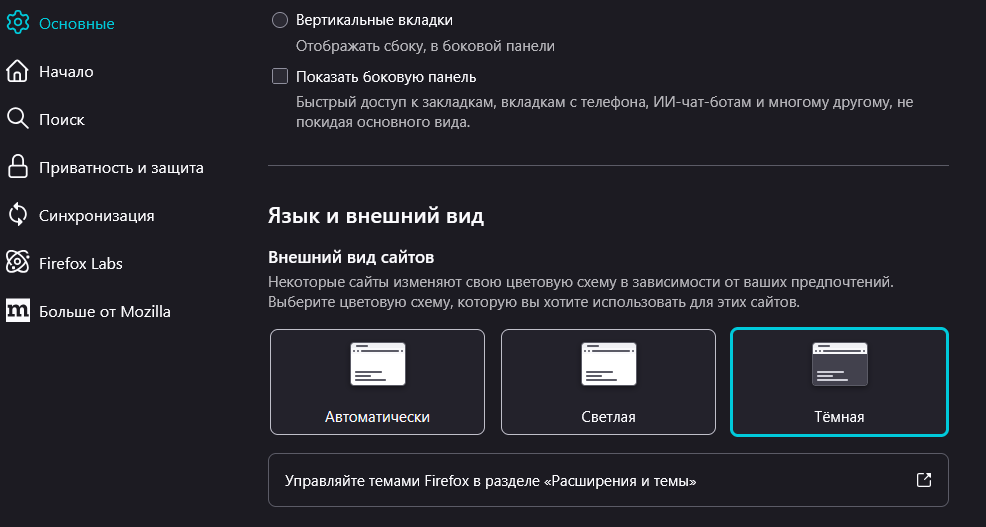
Task: Select the Вертикальные вкладки radio button
Action: click(x=280, y=20)
